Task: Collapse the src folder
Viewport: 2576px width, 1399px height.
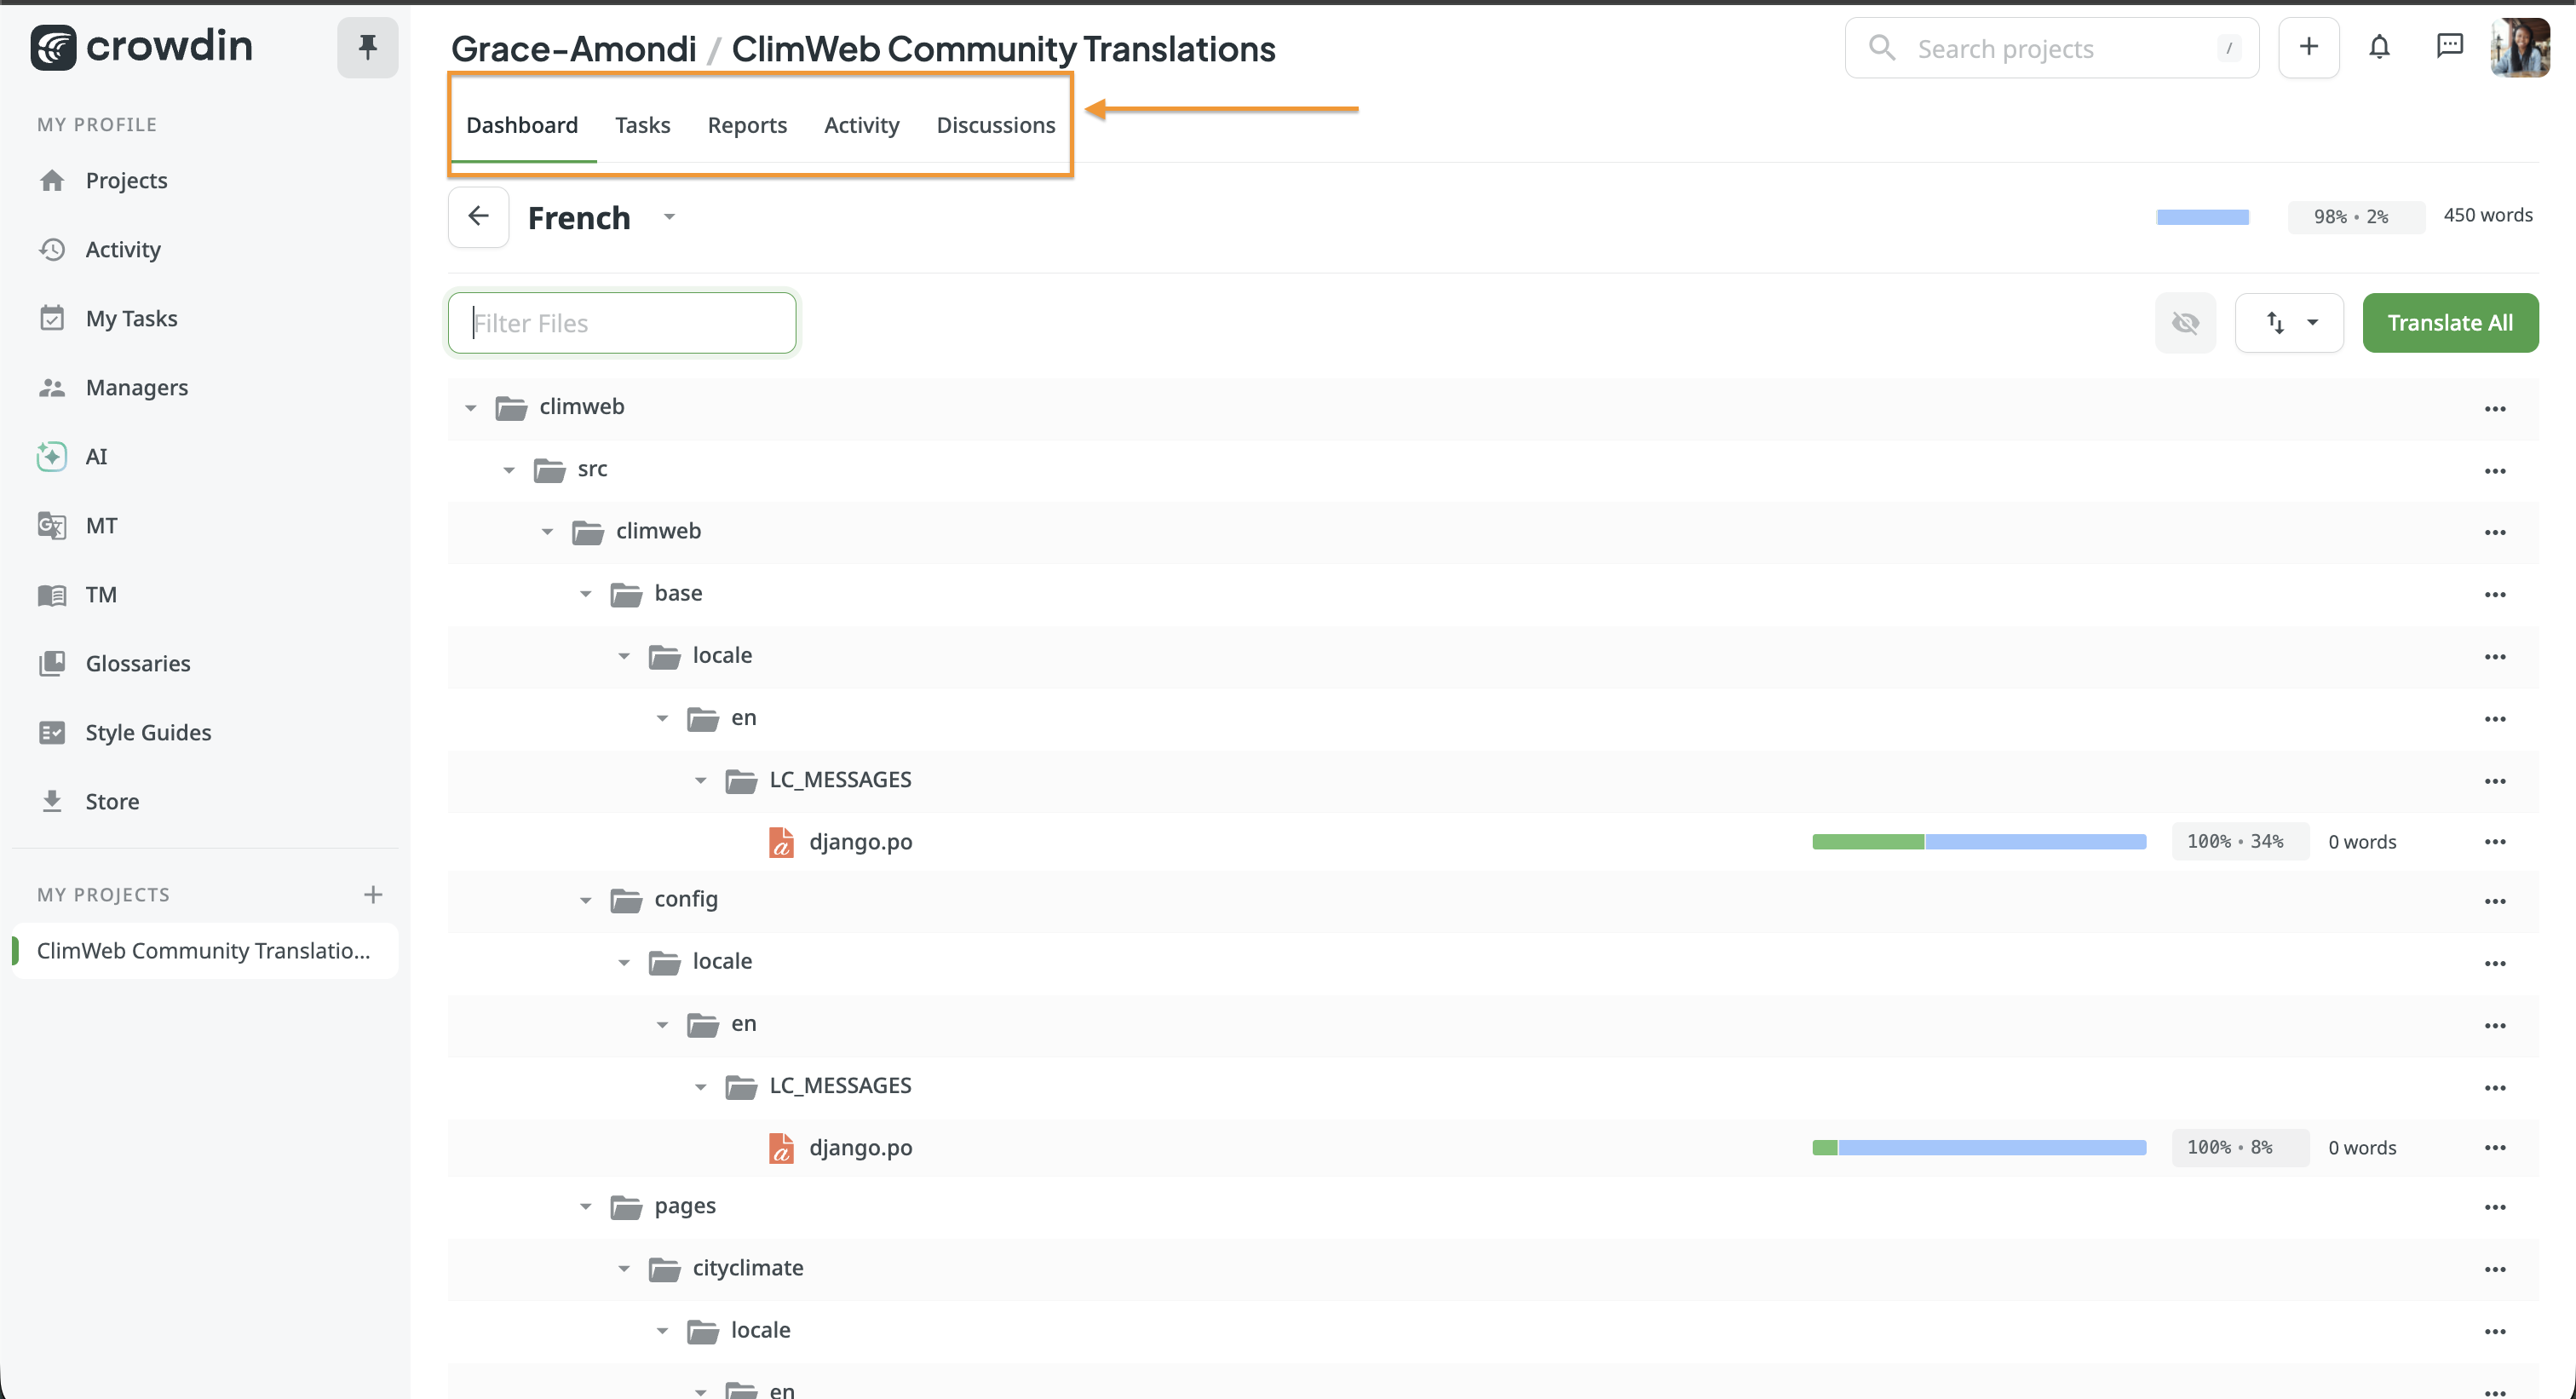Action: coord(509,470)
